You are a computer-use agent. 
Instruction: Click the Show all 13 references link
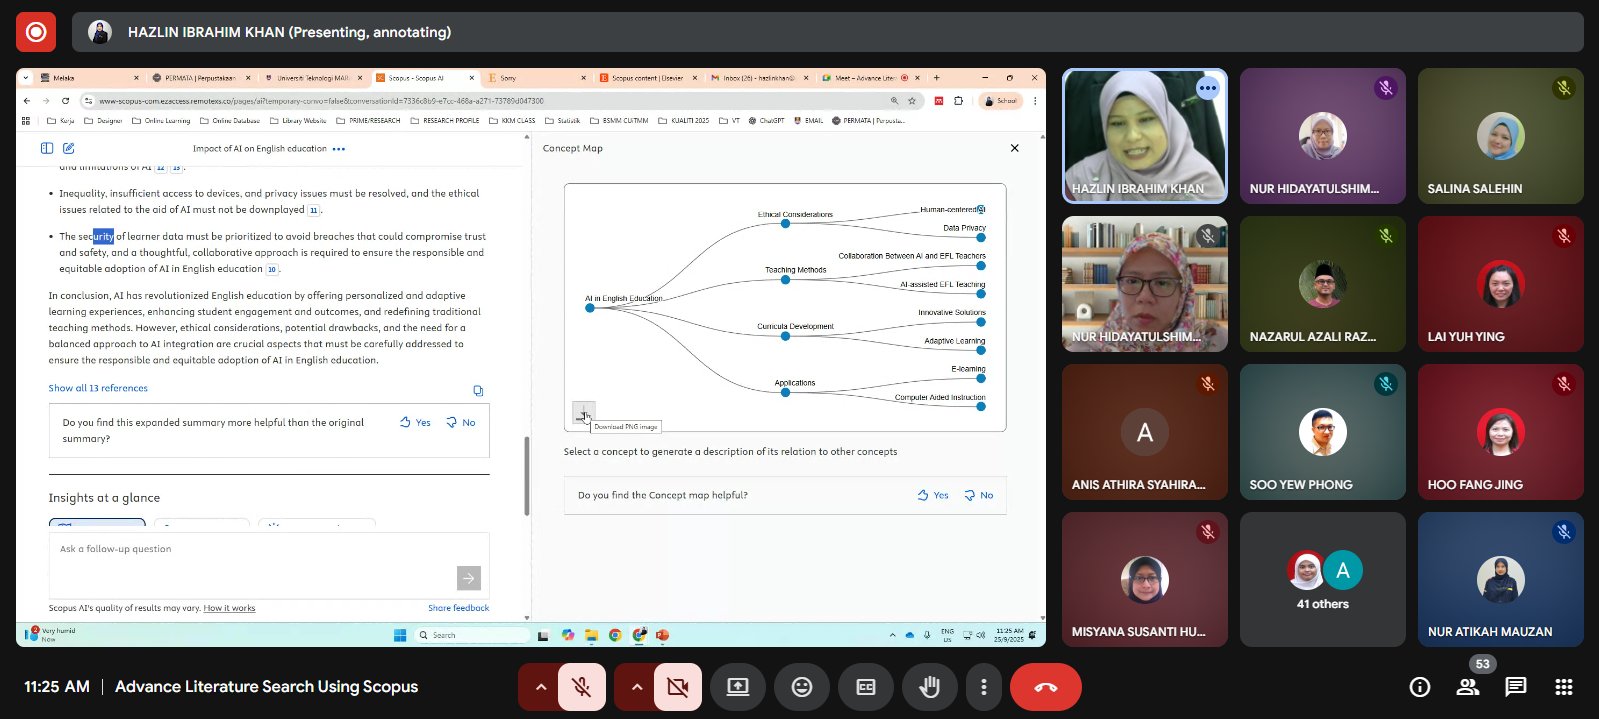[x=98, y=388]
